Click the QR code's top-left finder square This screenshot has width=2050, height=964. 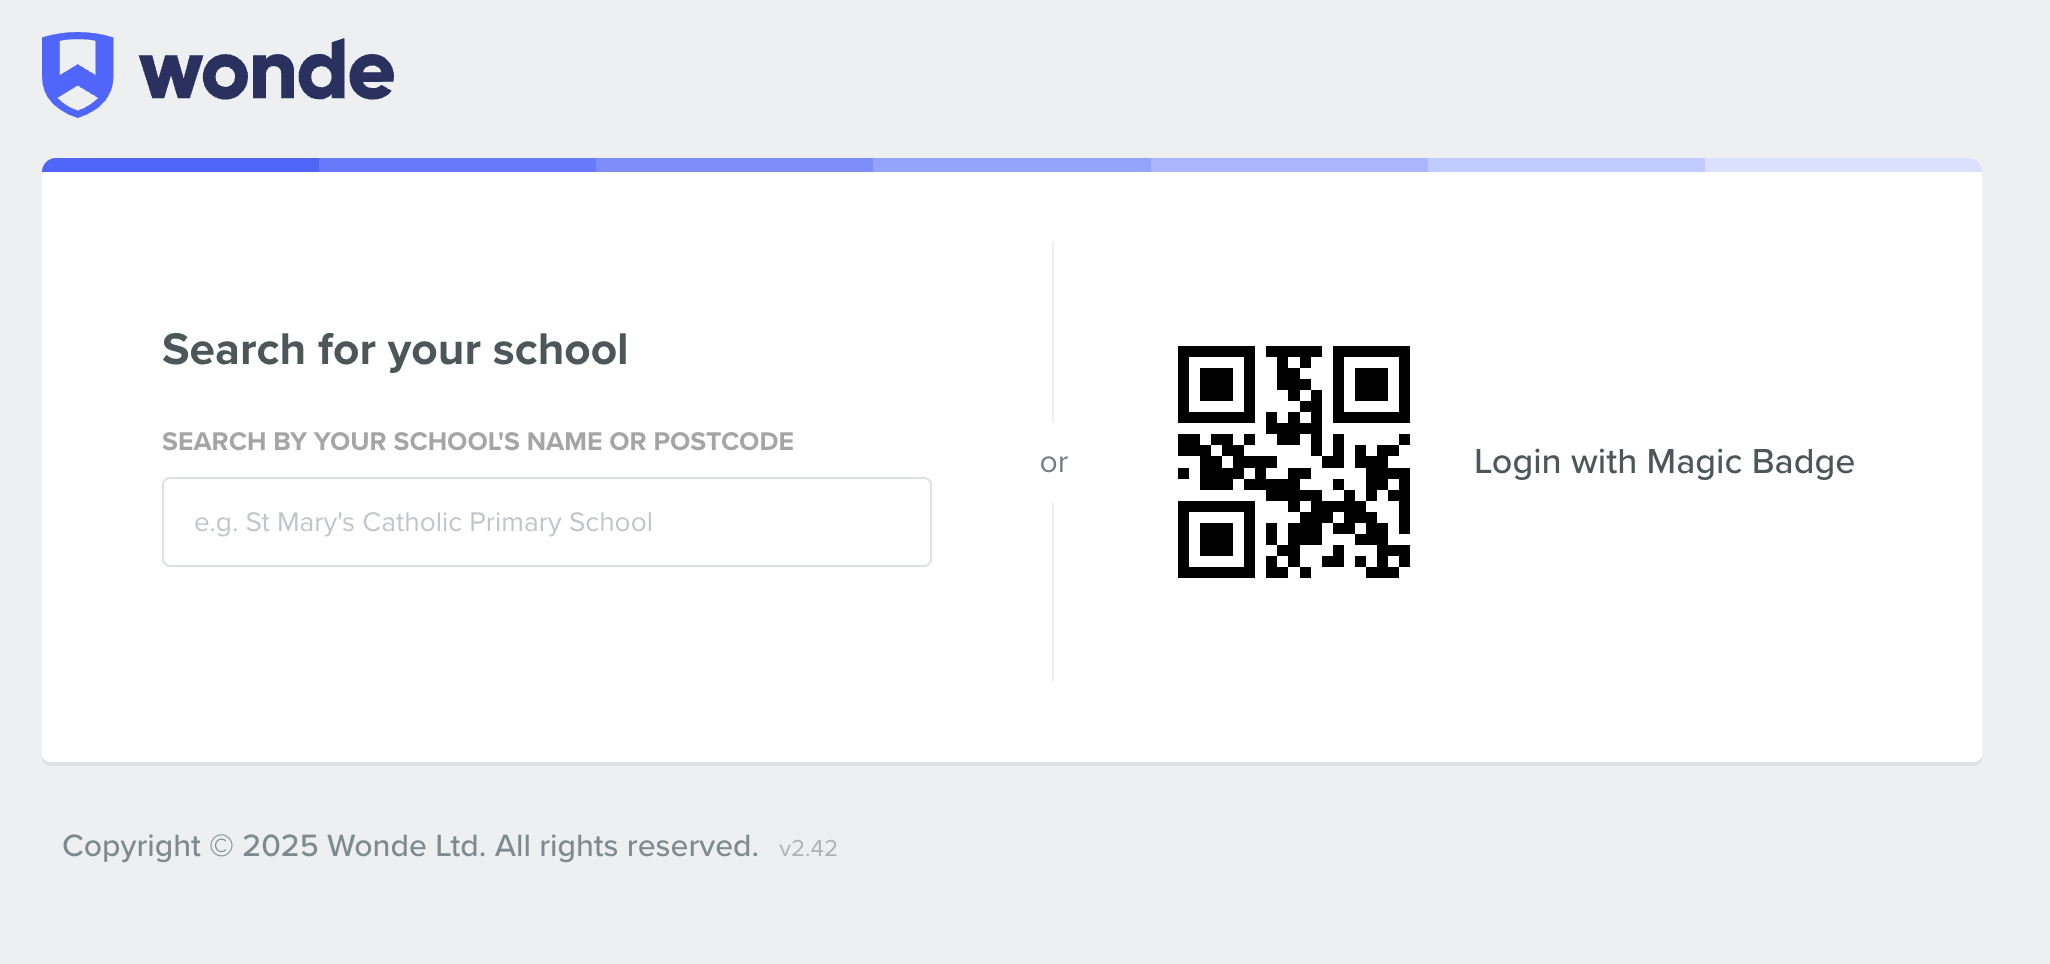pyautogui.click(x=1216, y=384)
